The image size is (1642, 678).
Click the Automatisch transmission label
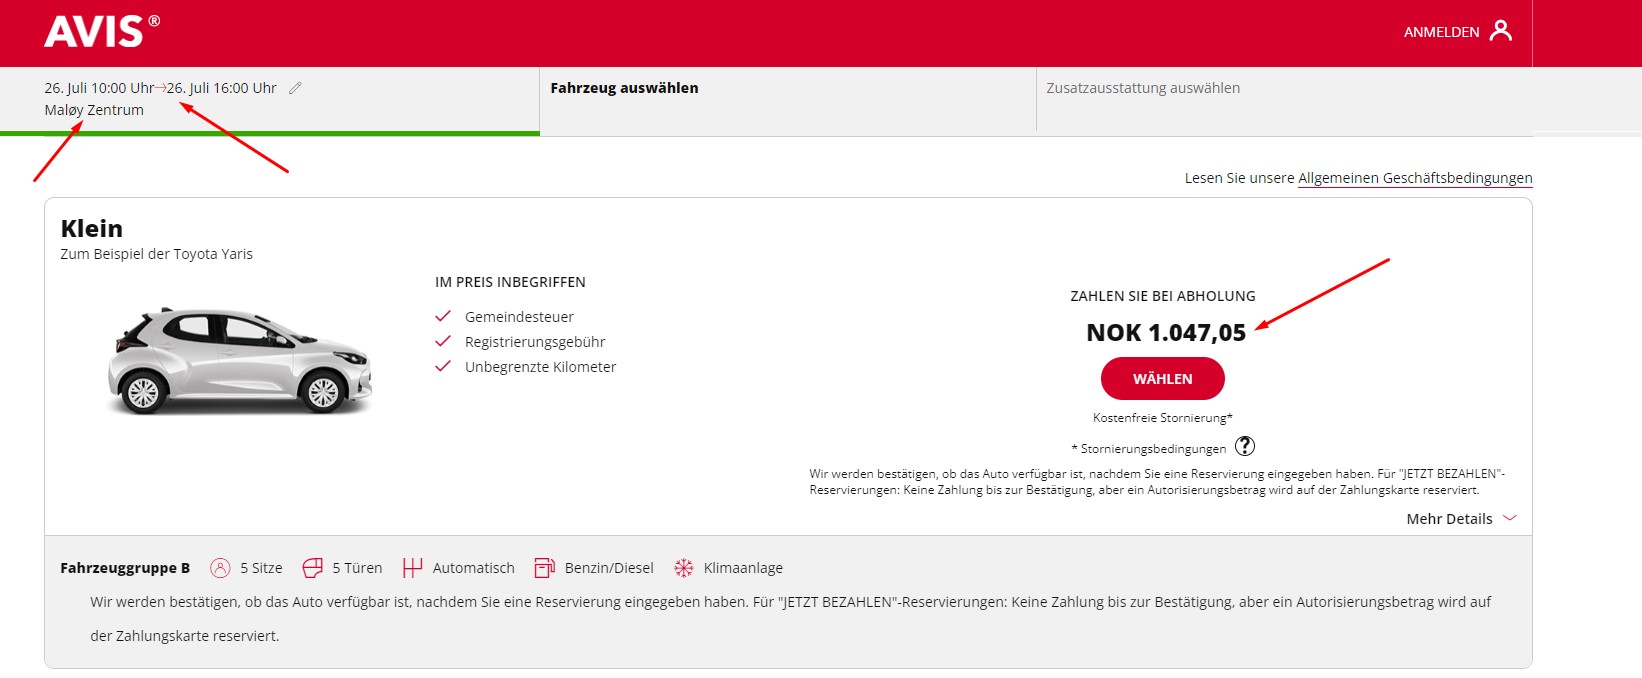pyautogui.click(x=474, y=568)
